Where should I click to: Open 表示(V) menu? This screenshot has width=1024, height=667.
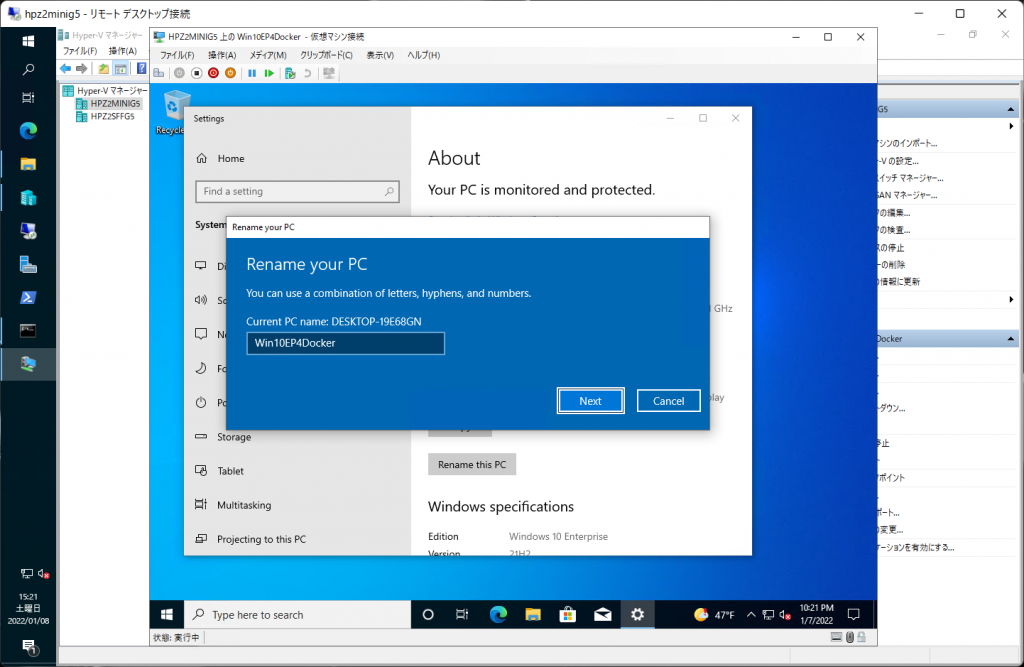coord(380,56)
